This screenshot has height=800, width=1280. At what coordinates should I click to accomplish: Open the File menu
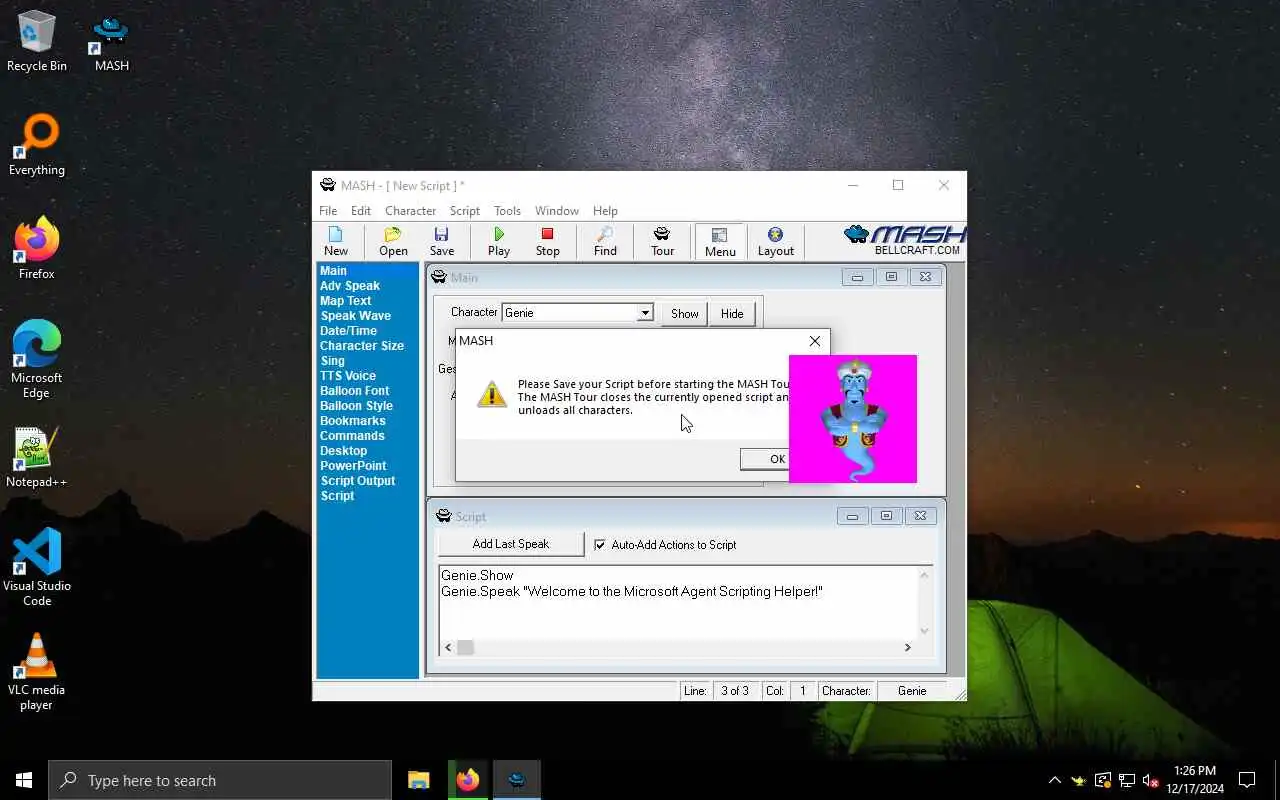click(328, 211)
